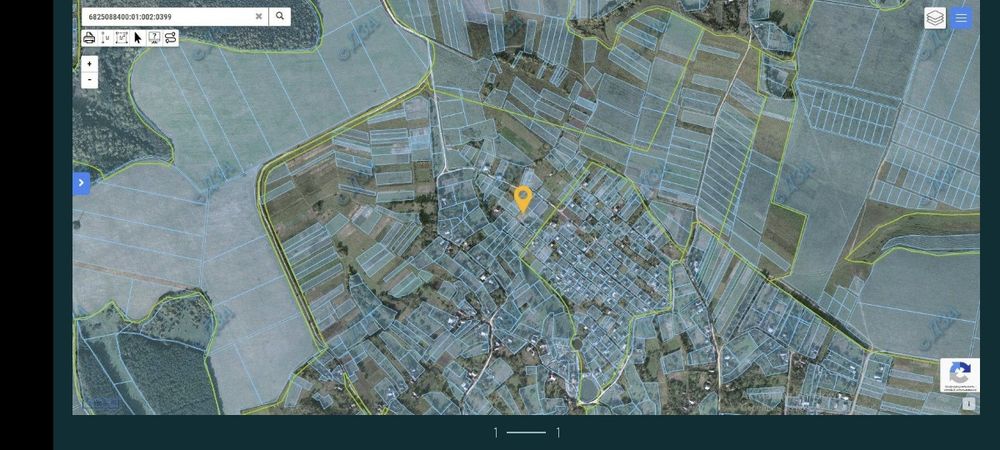1000x450 pixels.
Task: Select the route drawing tool
Action: coord(170,38)
